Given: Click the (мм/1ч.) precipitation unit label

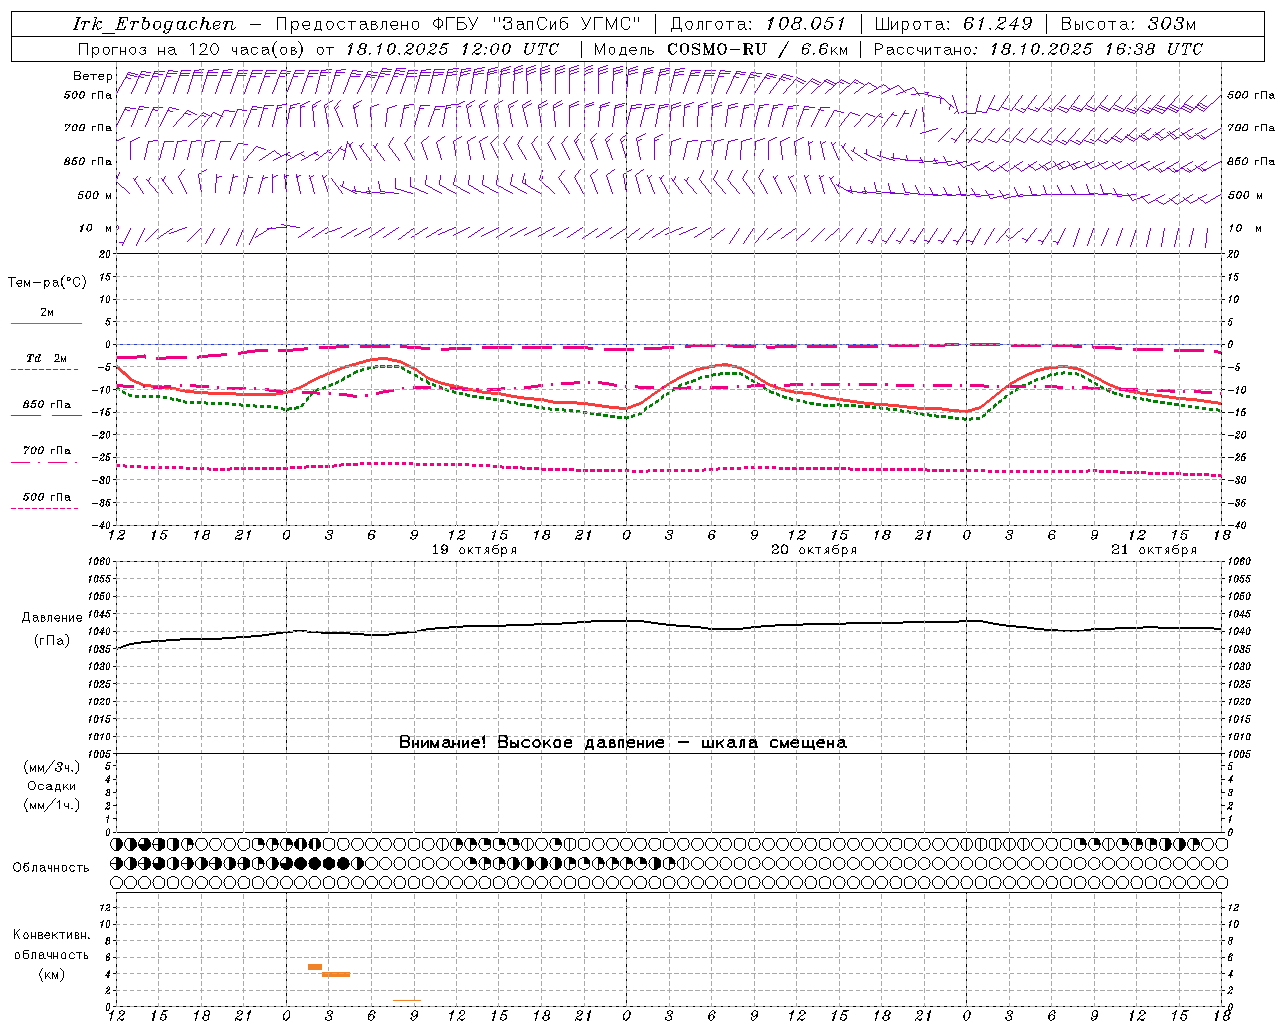Looking at the screenshot, I should (x=52, y=805).
